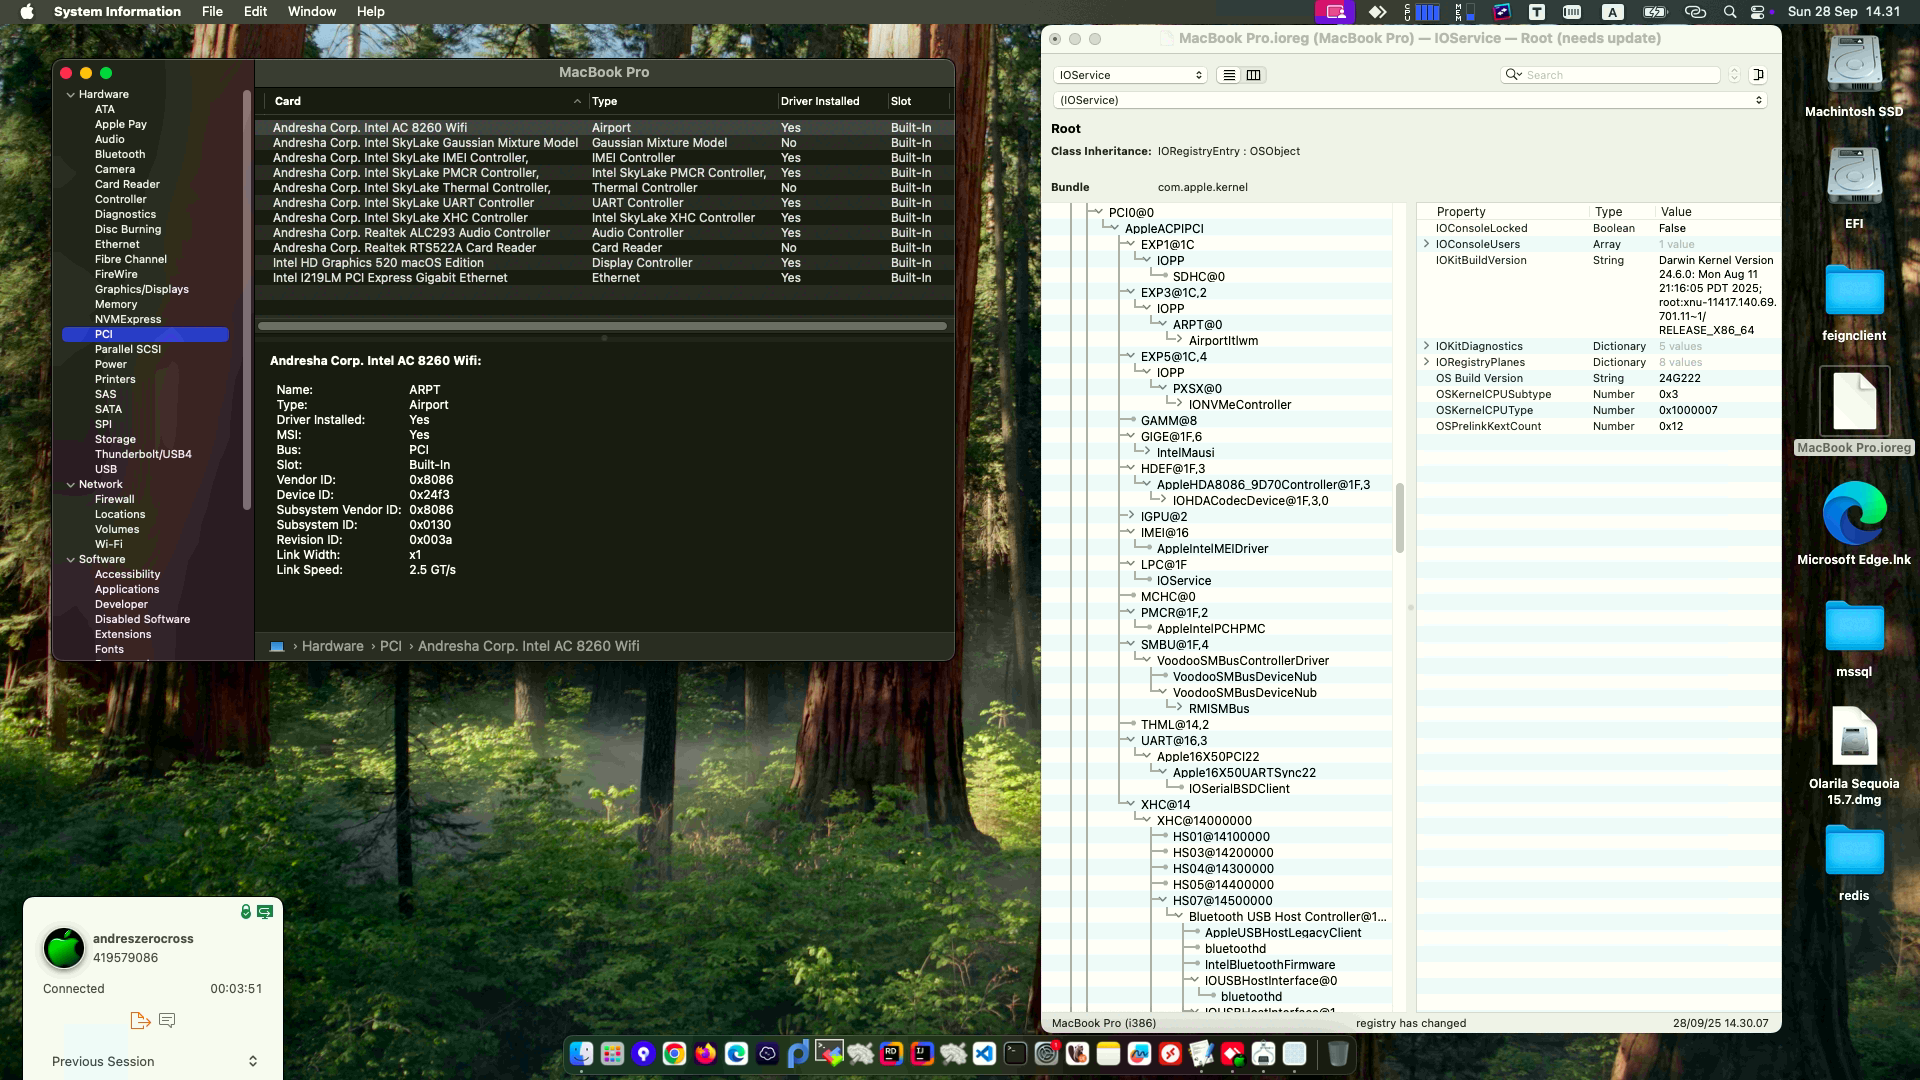1920x1080 pixels.
Task: Open Notes app from the Dock
Action: pos(1108,1053)
